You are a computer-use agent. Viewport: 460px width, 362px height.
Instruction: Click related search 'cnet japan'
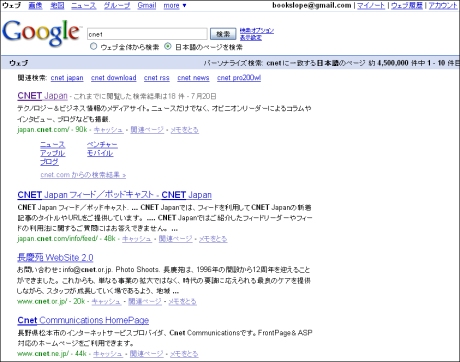[x=67, y=78]
